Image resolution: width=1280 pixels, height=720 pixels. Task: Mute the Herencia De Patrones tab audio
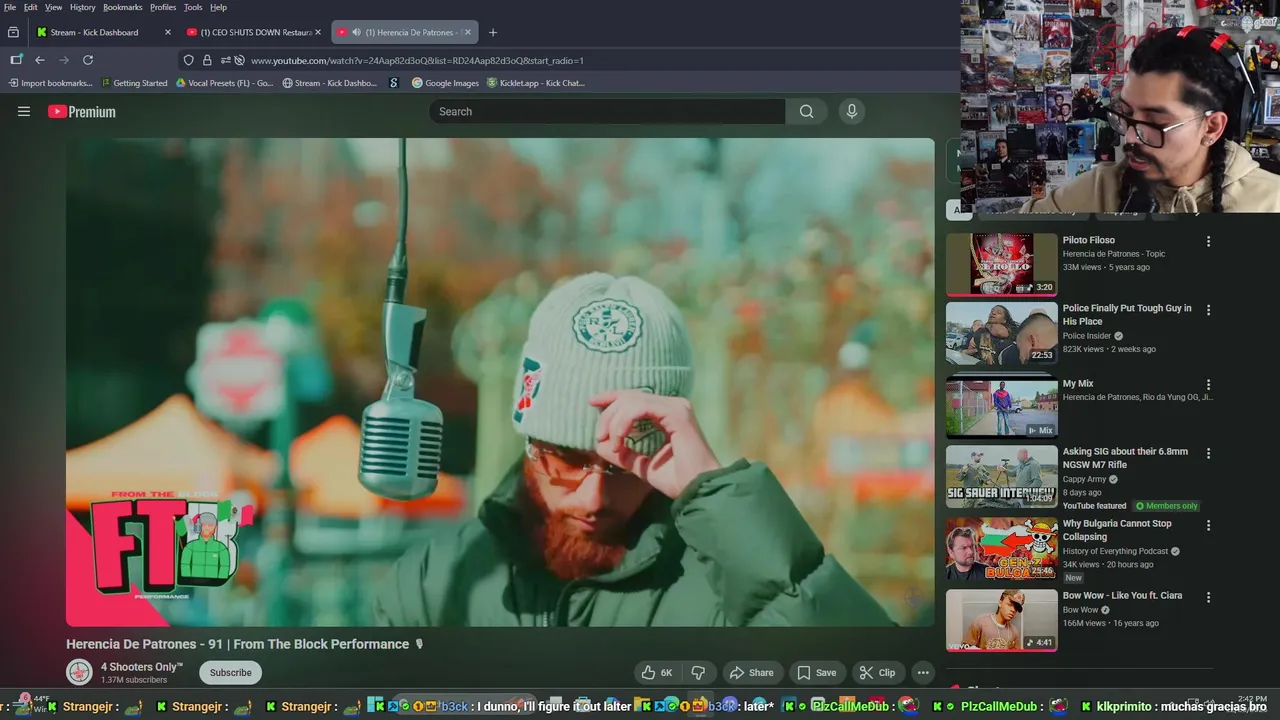pos(356,32)
